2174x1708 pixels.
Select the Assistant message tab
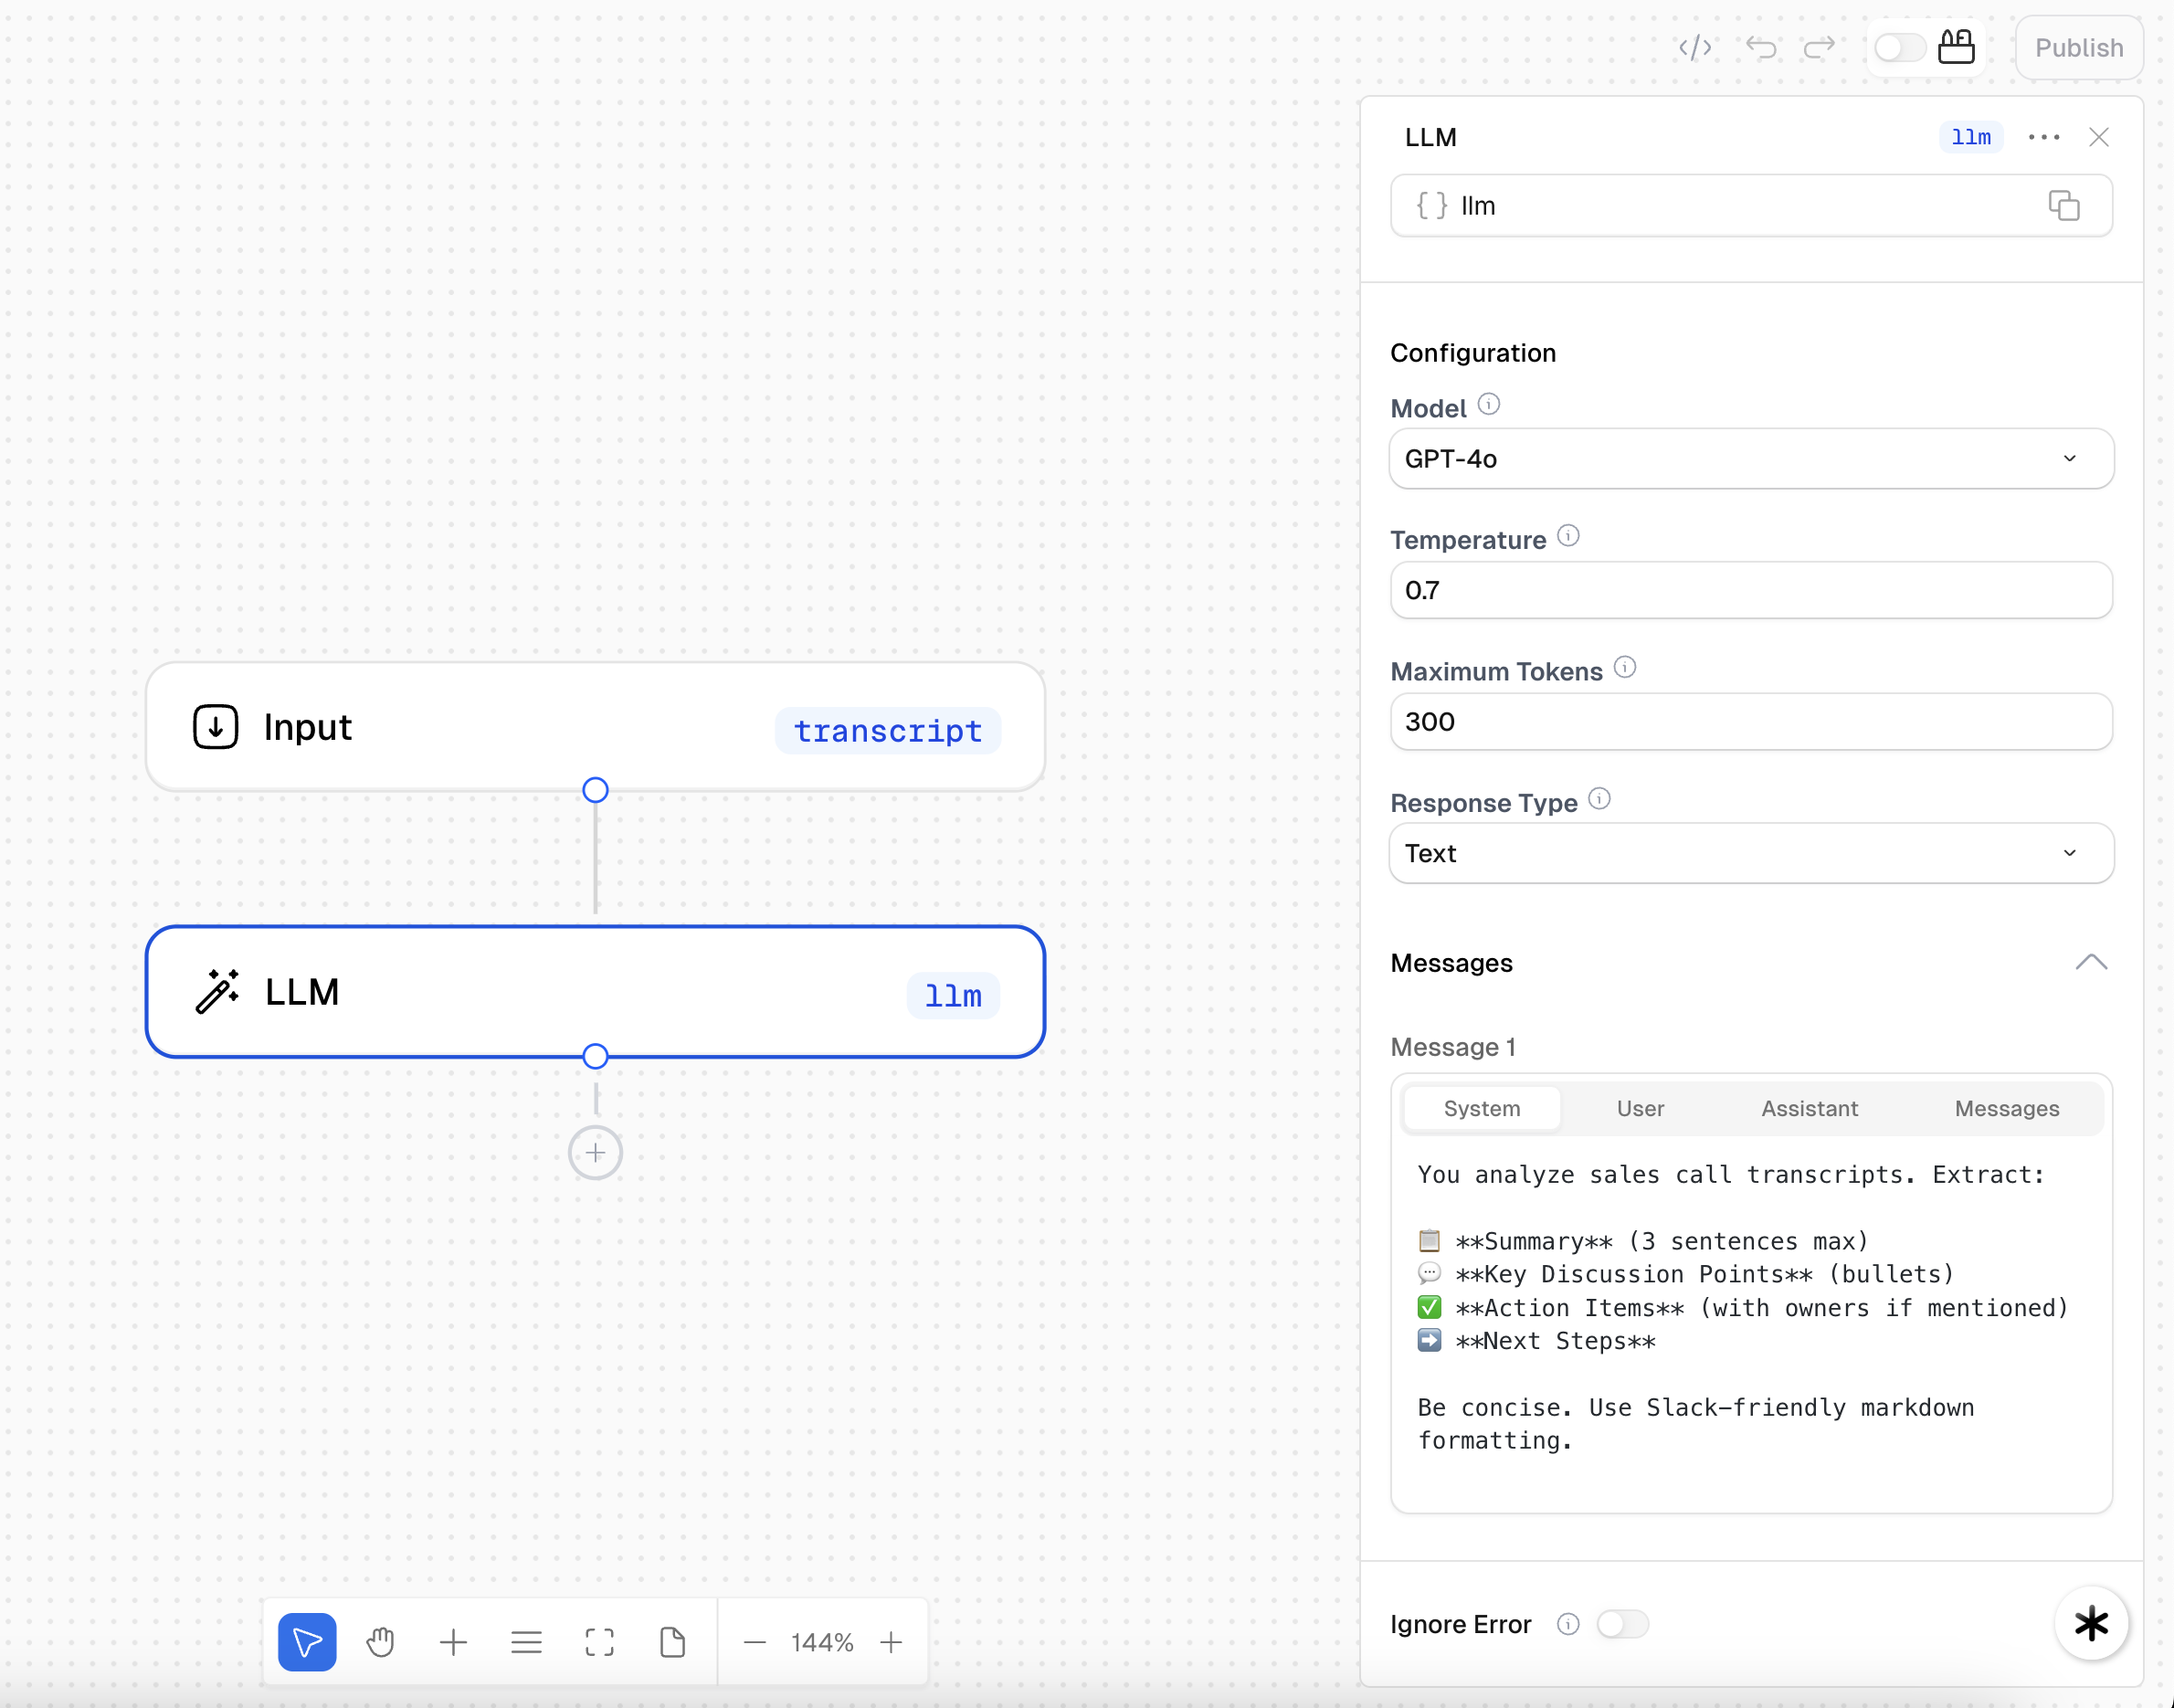(x=1809, y=1108)
